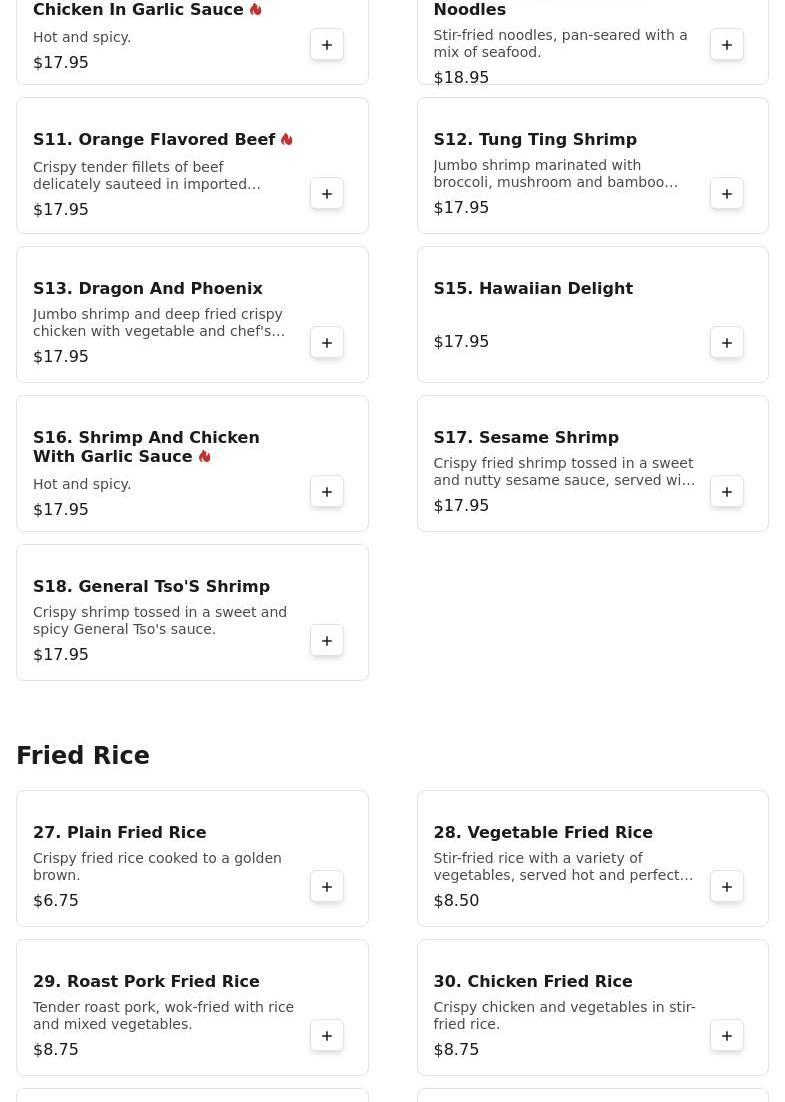
Task: Add 28 Vegetable Fried Rice to order
Action: (727, 886)
